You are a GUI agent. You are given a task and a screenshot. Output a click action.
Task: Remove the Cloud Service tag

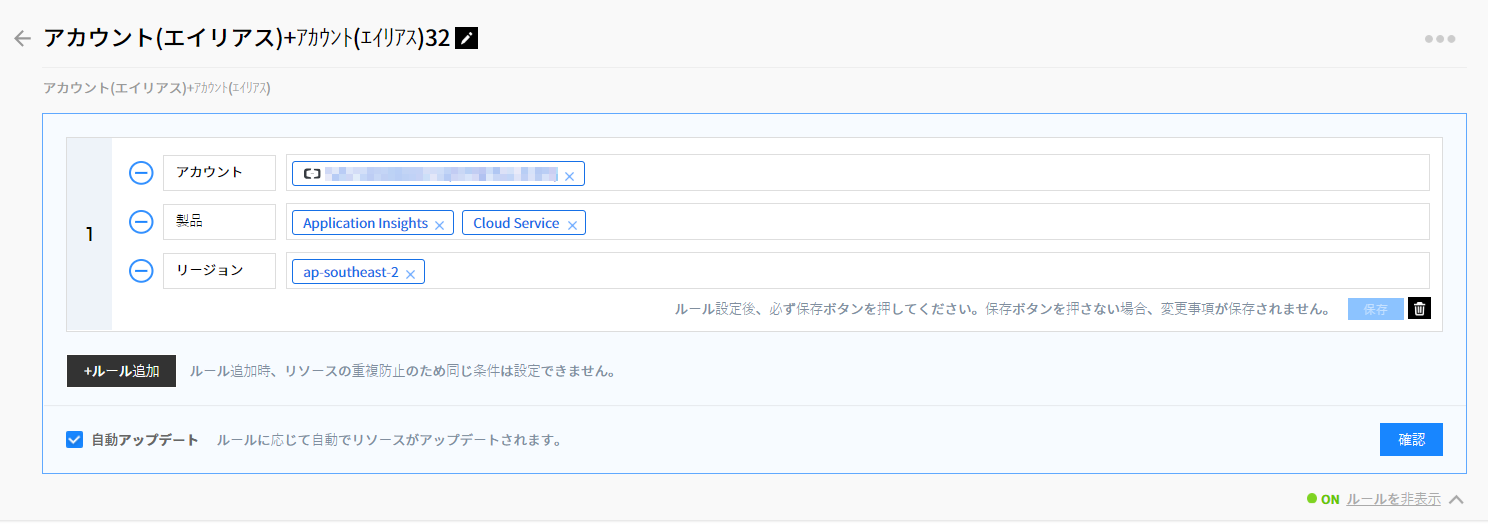point(572,225)
